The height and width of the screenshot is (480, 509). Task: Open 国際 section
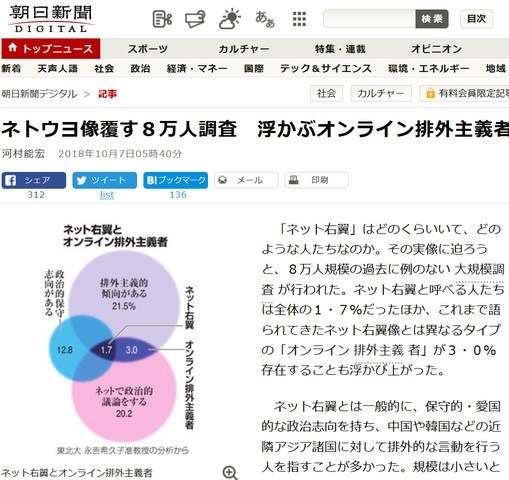pos(254,69)
